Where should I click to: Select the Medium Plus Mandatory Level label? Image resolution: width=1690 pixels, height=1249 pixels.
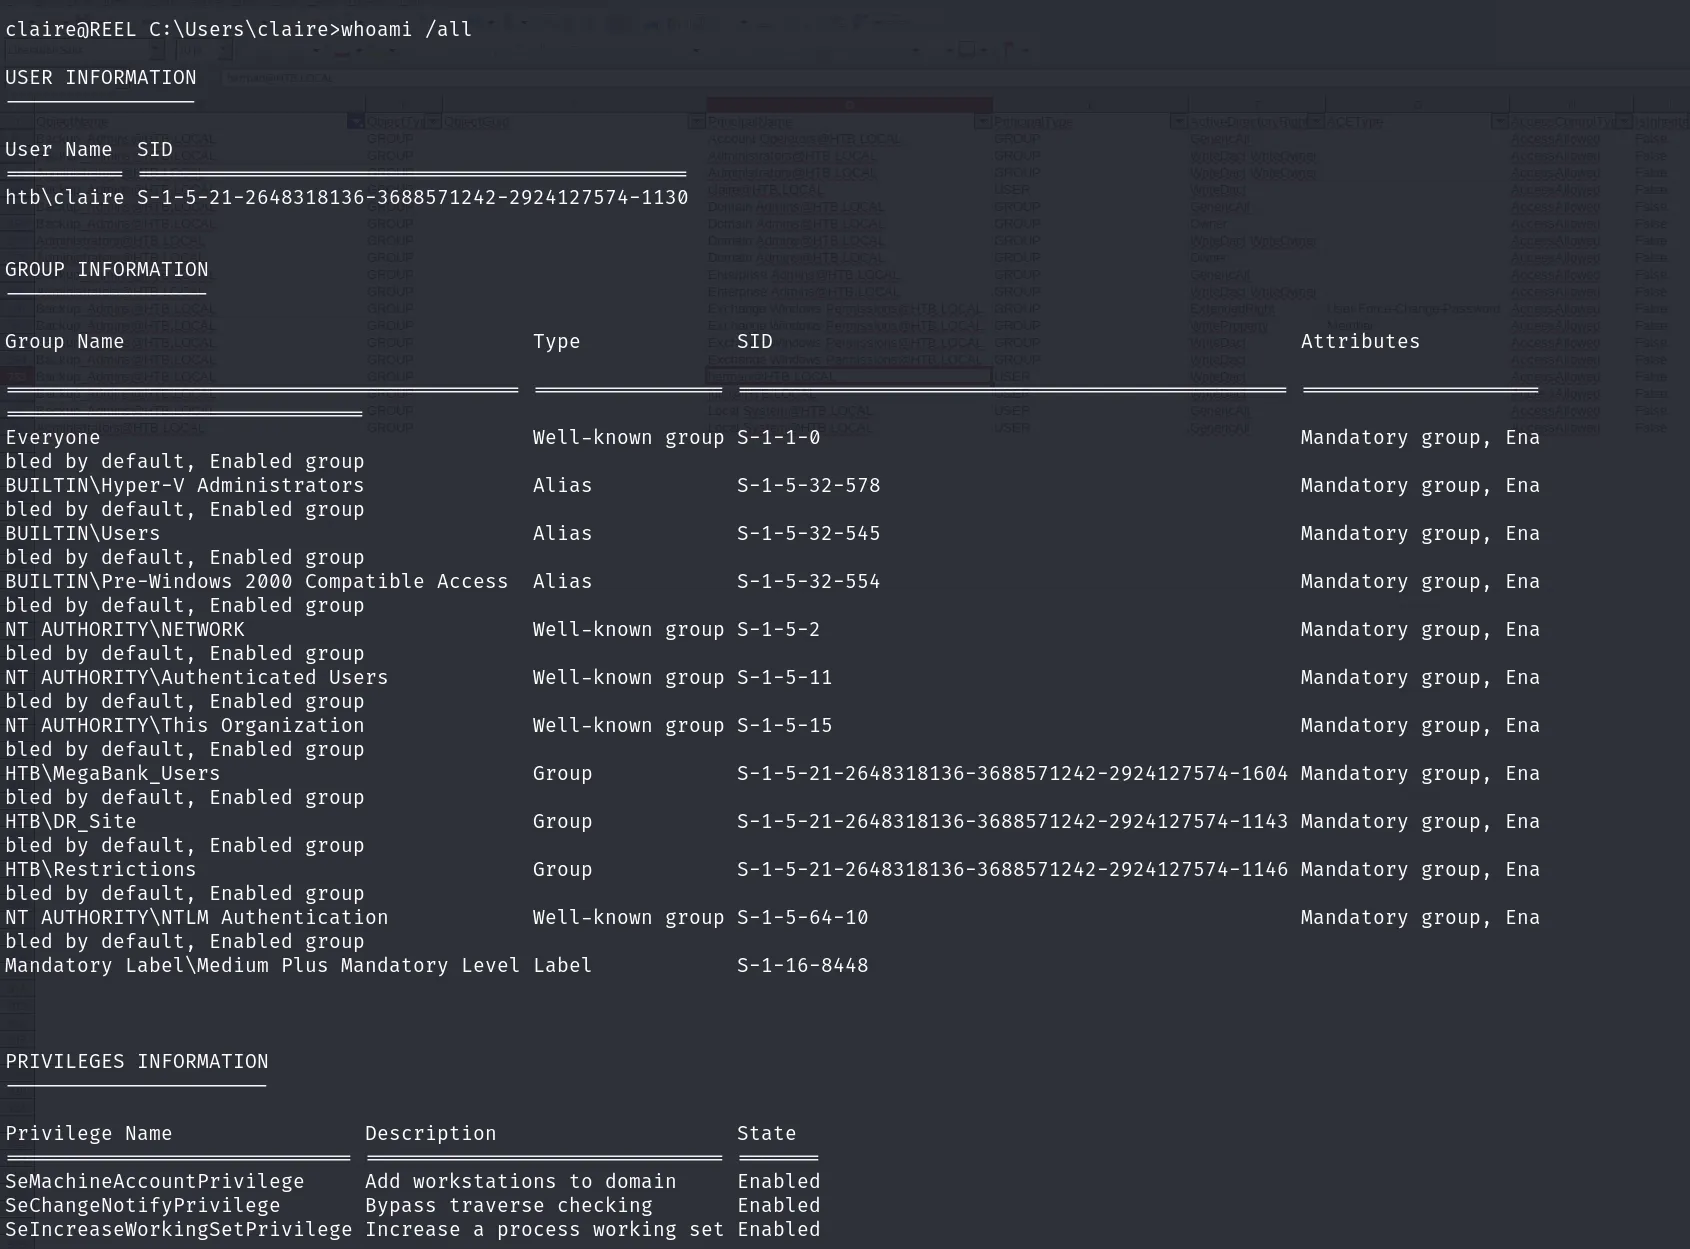tap(263, 965)
